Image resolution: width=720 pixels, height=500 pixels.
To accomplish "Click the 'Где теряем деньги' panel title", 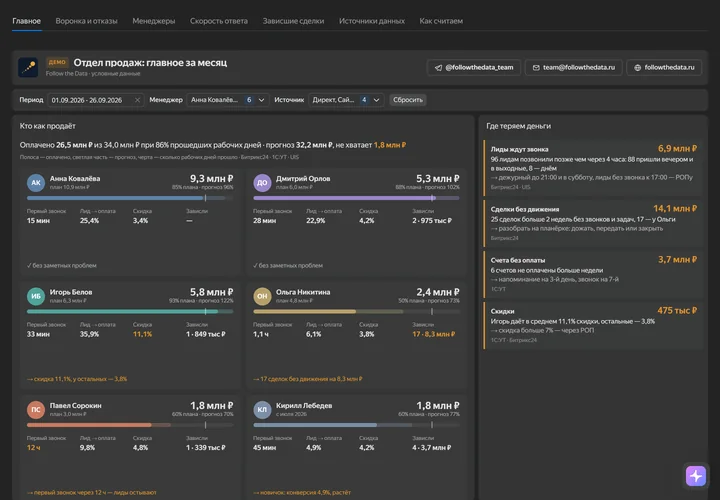I will 518,126.
